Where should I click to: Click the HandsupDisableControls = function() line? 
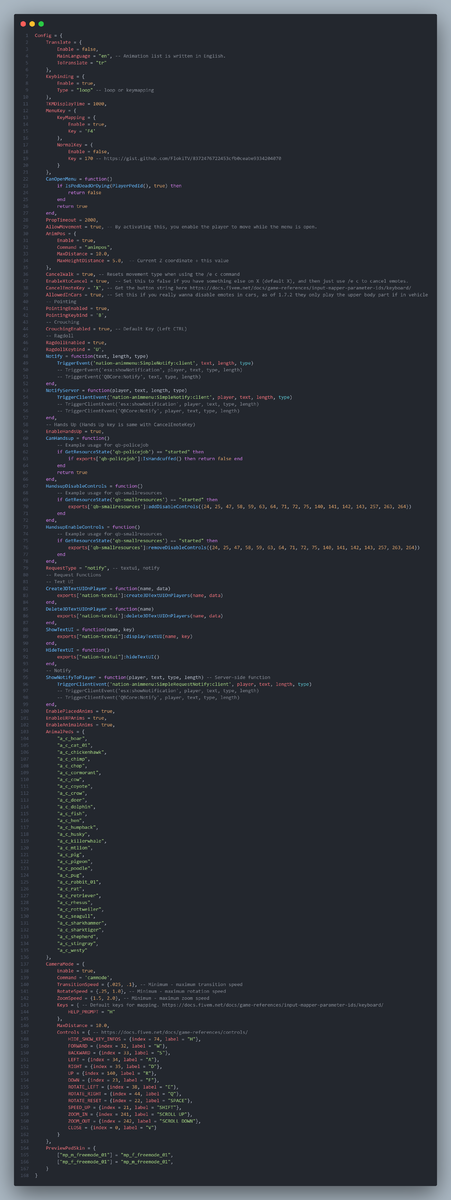(93, 486)
